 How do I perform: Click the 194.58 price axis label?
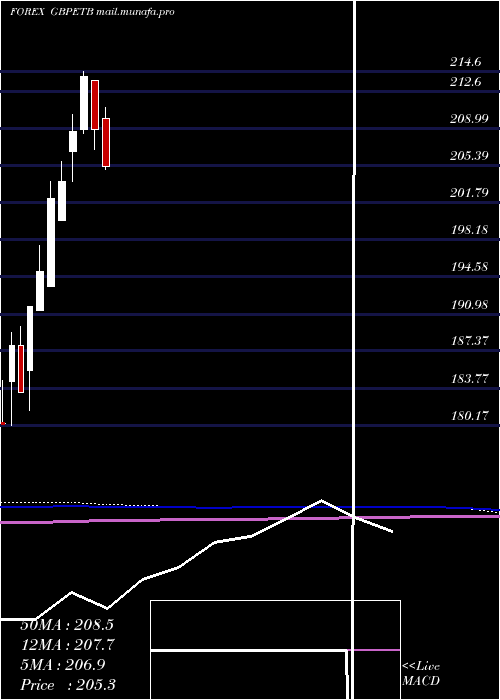tap(468, 267)
